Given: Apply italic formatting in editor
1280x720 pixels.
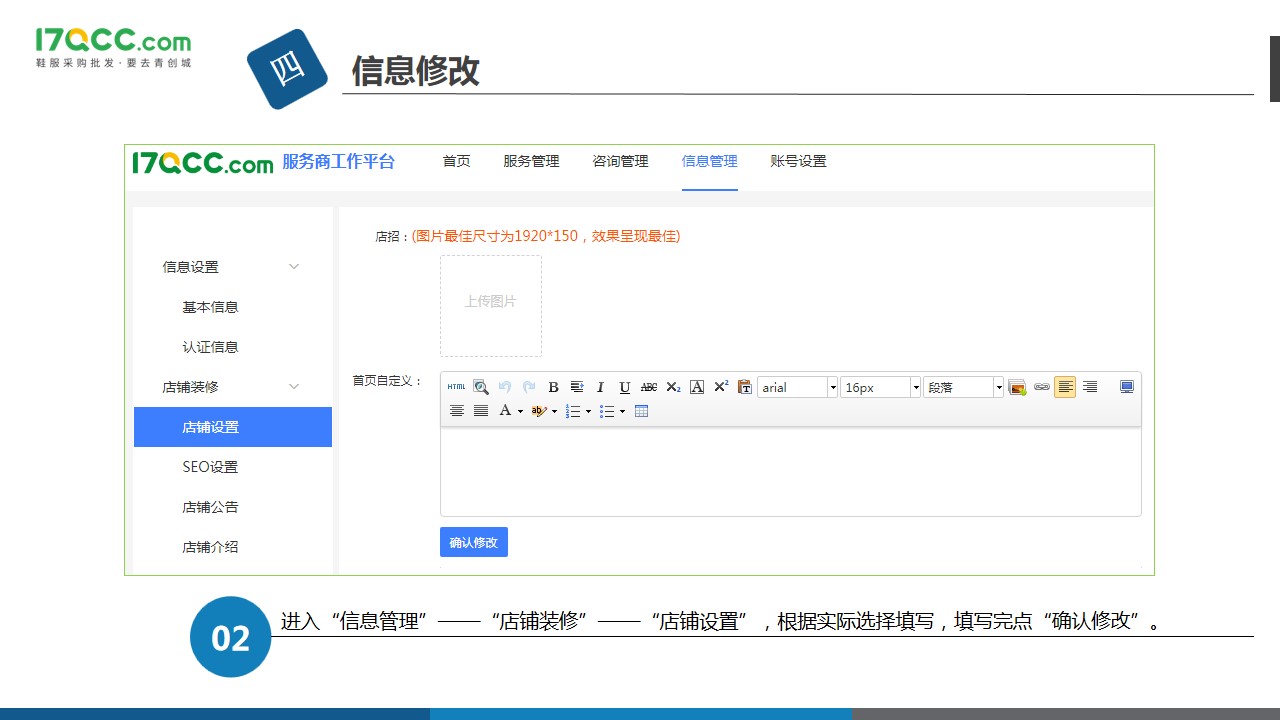Looking at the screenshot, I should [x=600, y=387].
